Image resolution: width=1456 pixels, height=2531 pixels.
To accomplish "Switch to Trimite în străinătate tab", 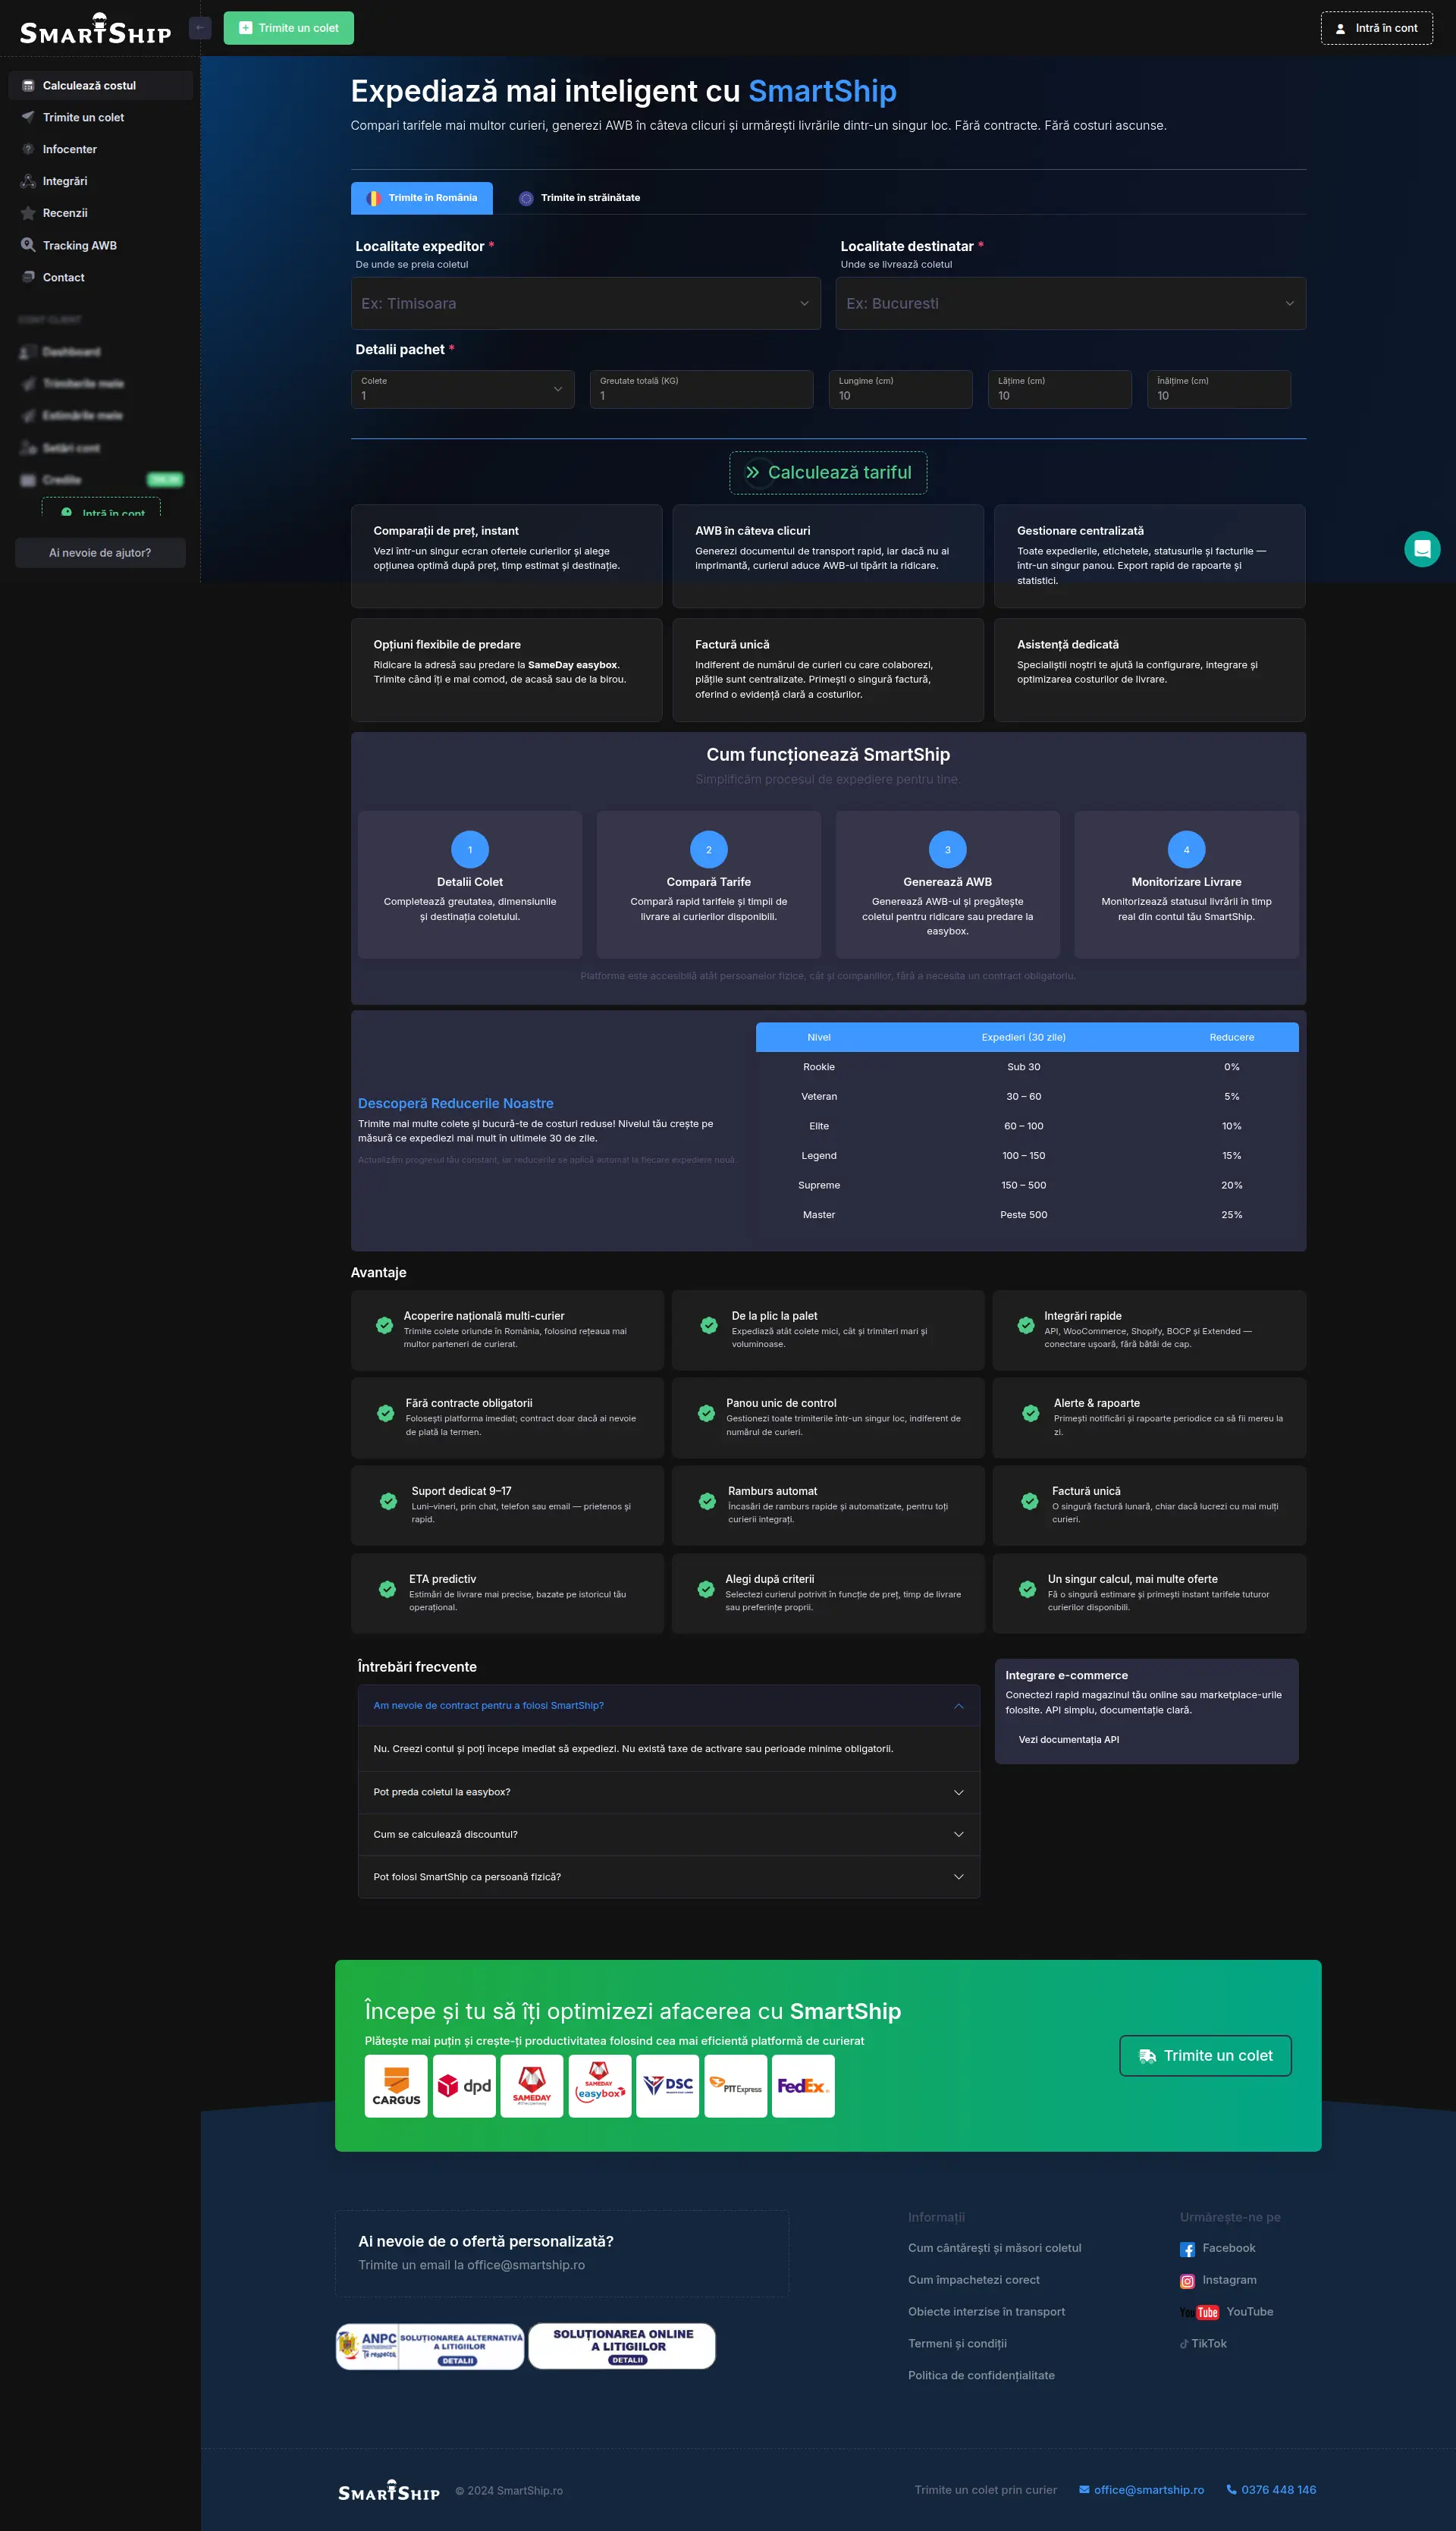I will pyautogui.click(x=580, y=198).
